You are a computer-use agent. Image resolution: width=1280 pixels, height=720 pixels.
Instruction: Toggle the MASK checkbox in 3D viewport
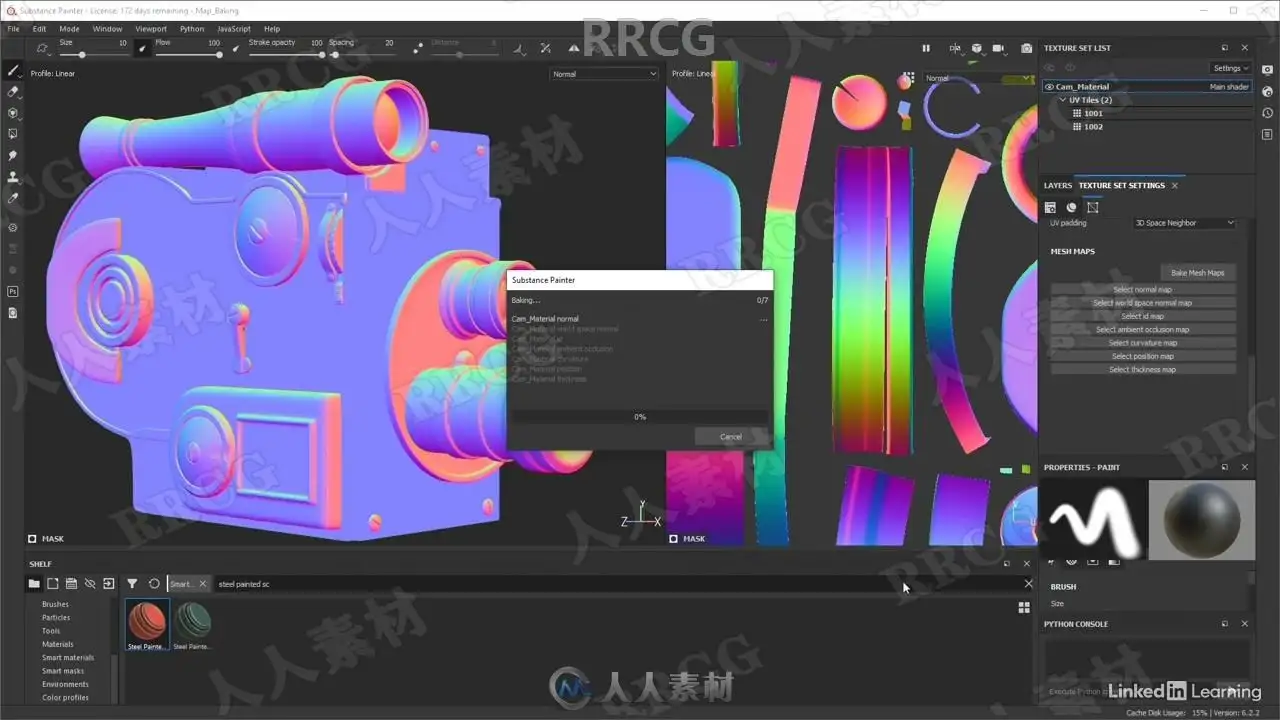pyautogui.click(x=32, y=538)
